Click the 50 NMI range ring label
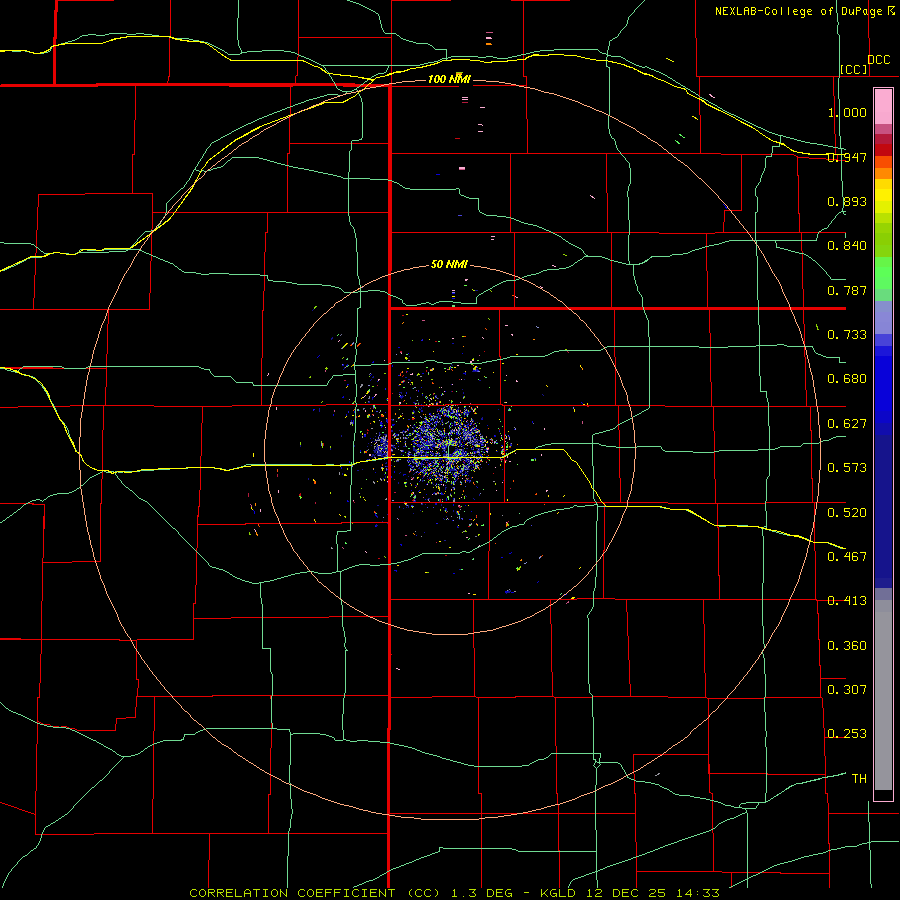Image resolution: width=900 pixels, height=900 pixels. point(449,264)
